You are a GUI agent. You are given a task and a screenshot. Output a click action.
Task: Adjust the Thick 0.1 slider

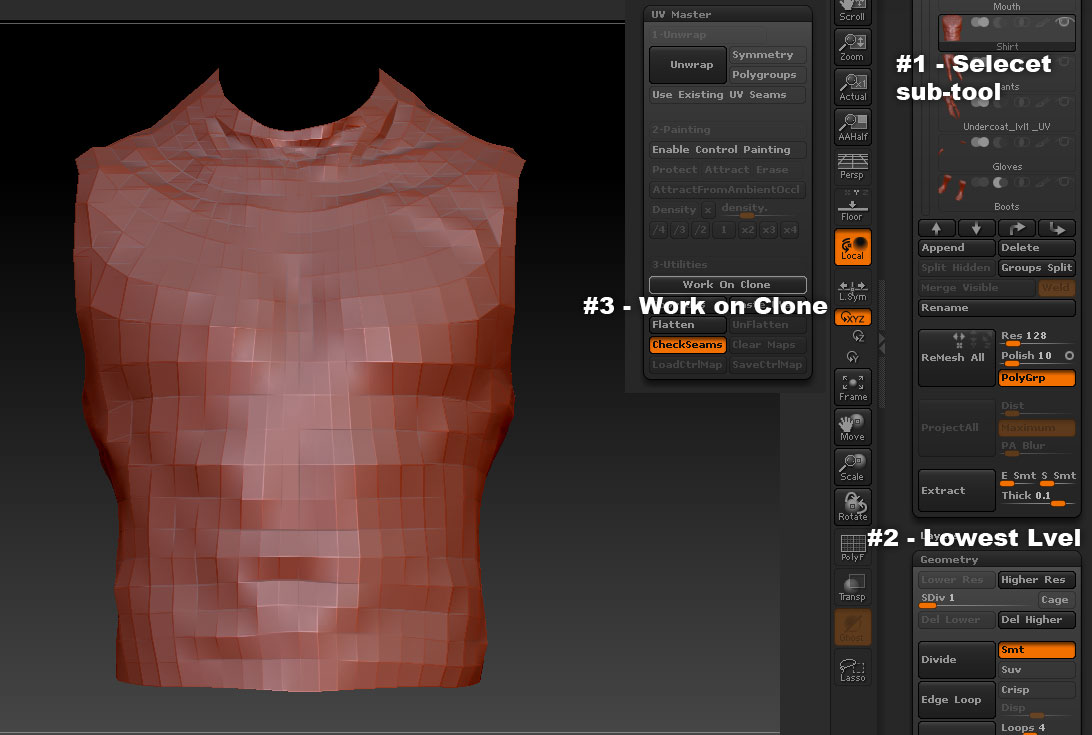1037,497
